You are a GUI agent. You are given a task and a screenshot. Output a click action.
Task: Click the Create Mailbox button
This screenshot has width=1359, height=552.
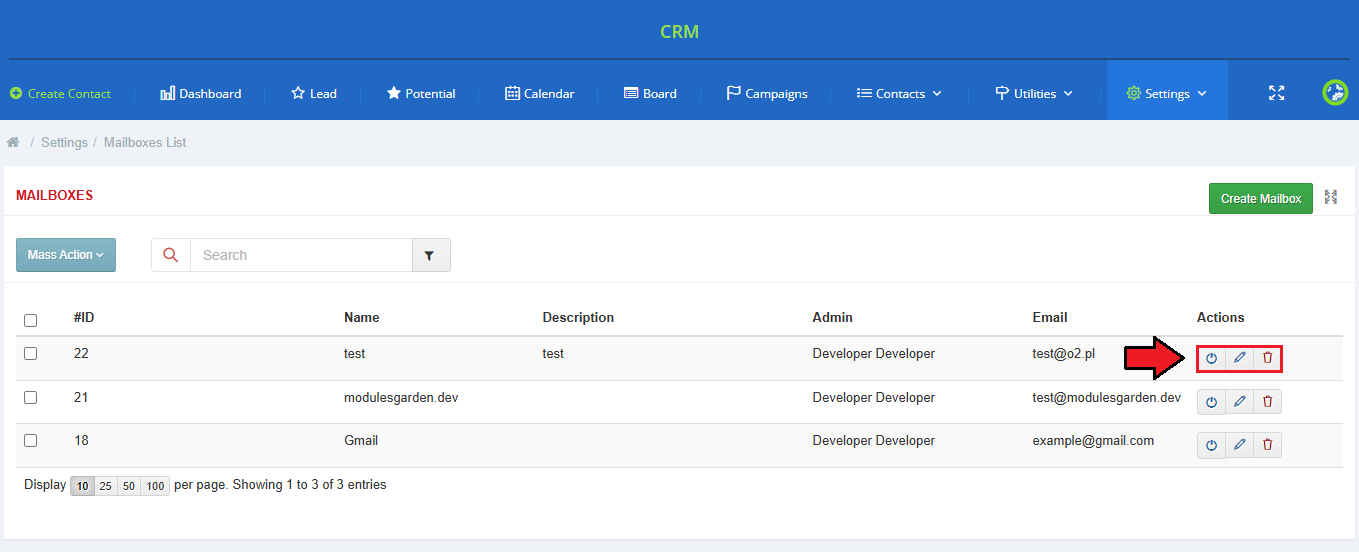pos(1261,198)
